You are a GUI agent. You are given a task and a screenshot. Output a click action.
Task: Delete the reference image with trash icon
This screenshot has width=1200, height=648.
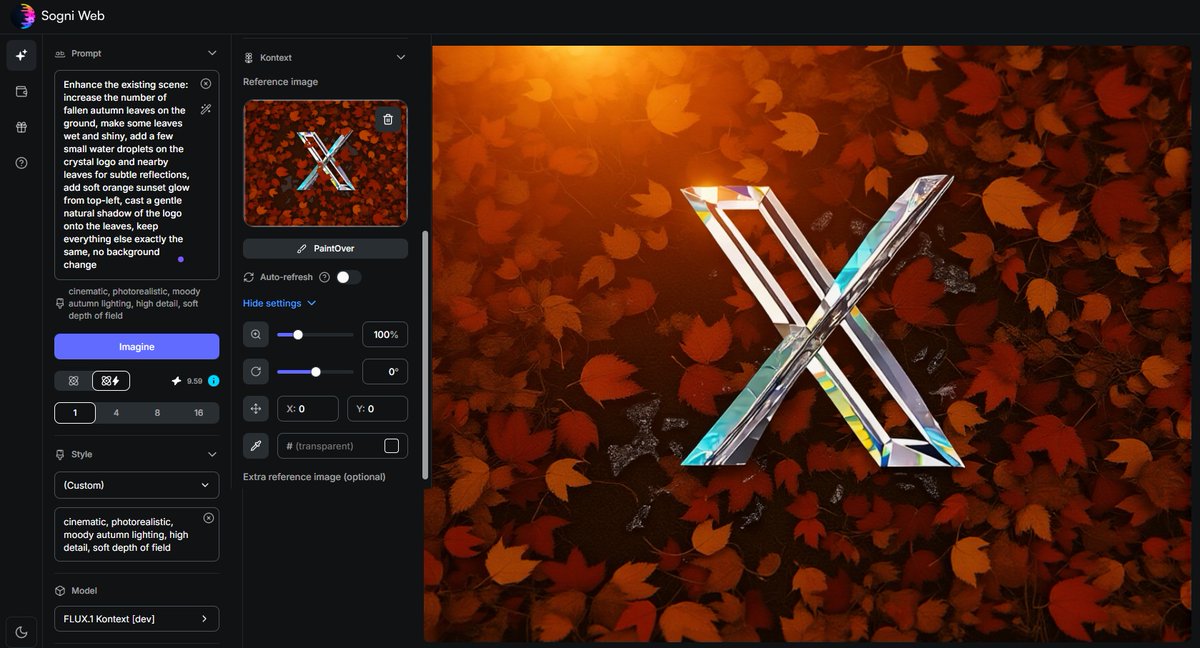pos(388,119)
